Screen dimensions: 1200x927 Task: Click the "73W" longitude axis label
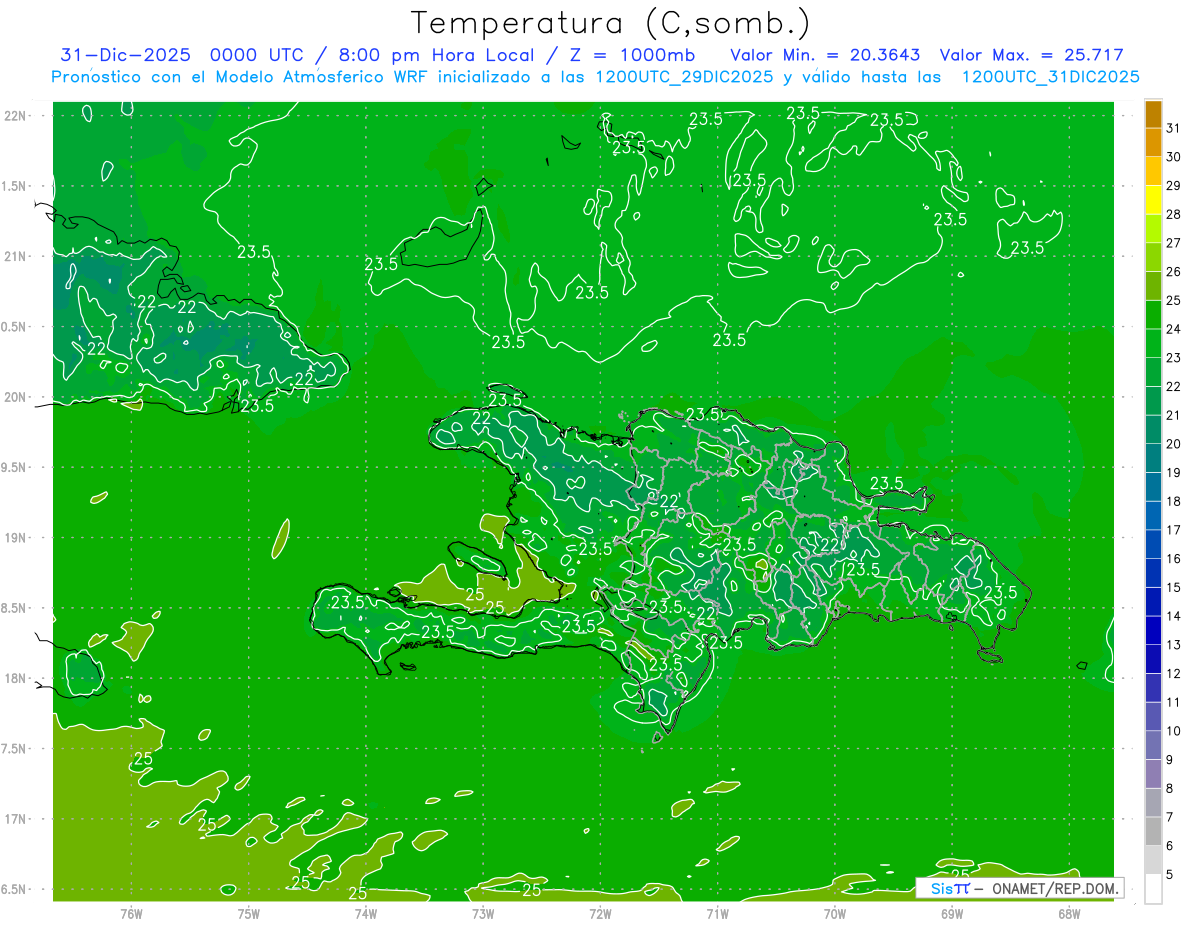pyautogui.click(x=483, y=913)
